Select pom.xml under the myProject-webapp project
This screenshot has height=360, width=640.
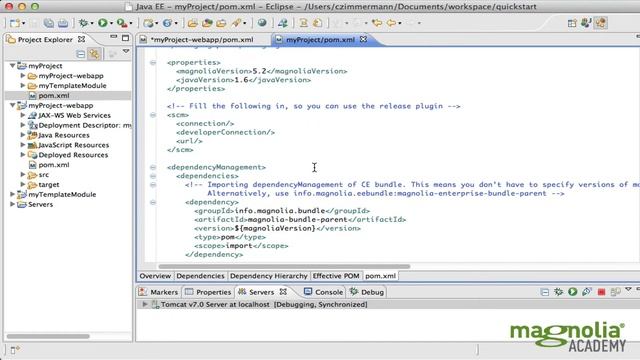tap(53, 165)
